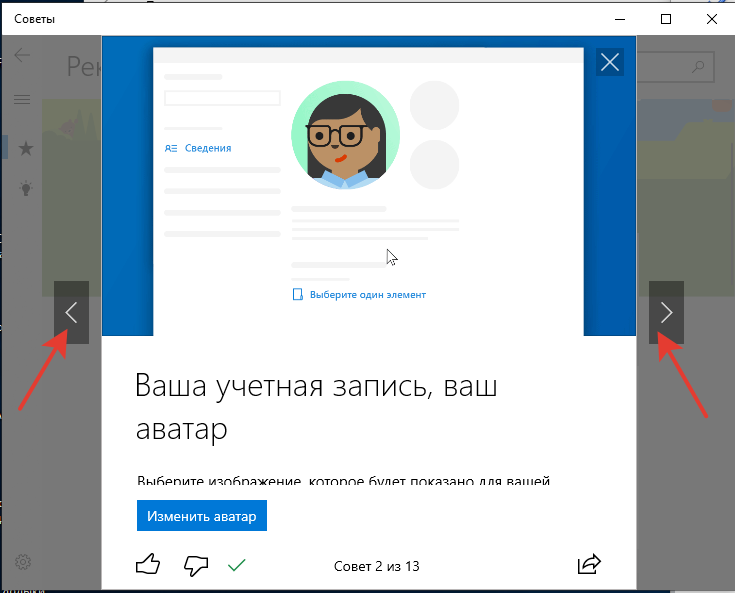Maximize the Советы window
The image size is (735, 593).
click(x=666, y=19)
